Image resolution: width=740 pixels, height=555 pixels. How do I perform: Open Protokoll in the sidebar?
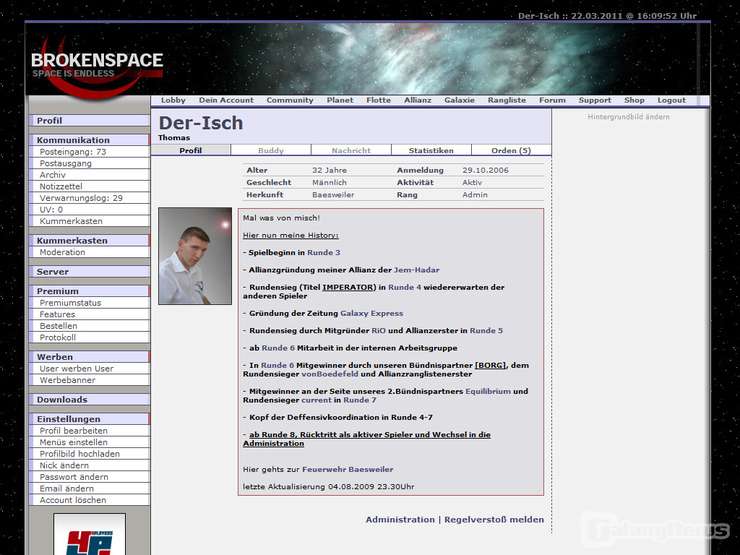(x=89, y=337)
